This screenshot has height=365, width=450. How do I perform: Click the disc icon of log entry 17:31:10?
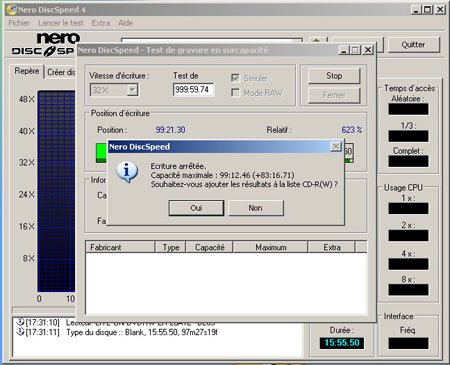[20, 322]
